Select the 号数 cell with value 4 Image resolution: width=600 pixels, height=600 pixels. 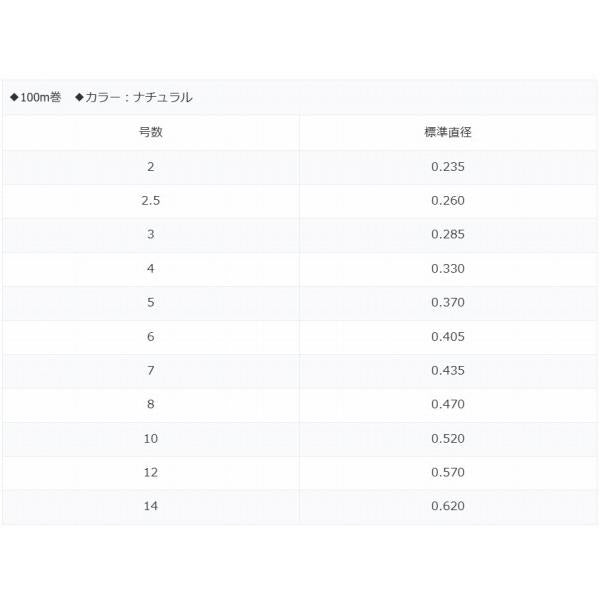click(151, 268)
